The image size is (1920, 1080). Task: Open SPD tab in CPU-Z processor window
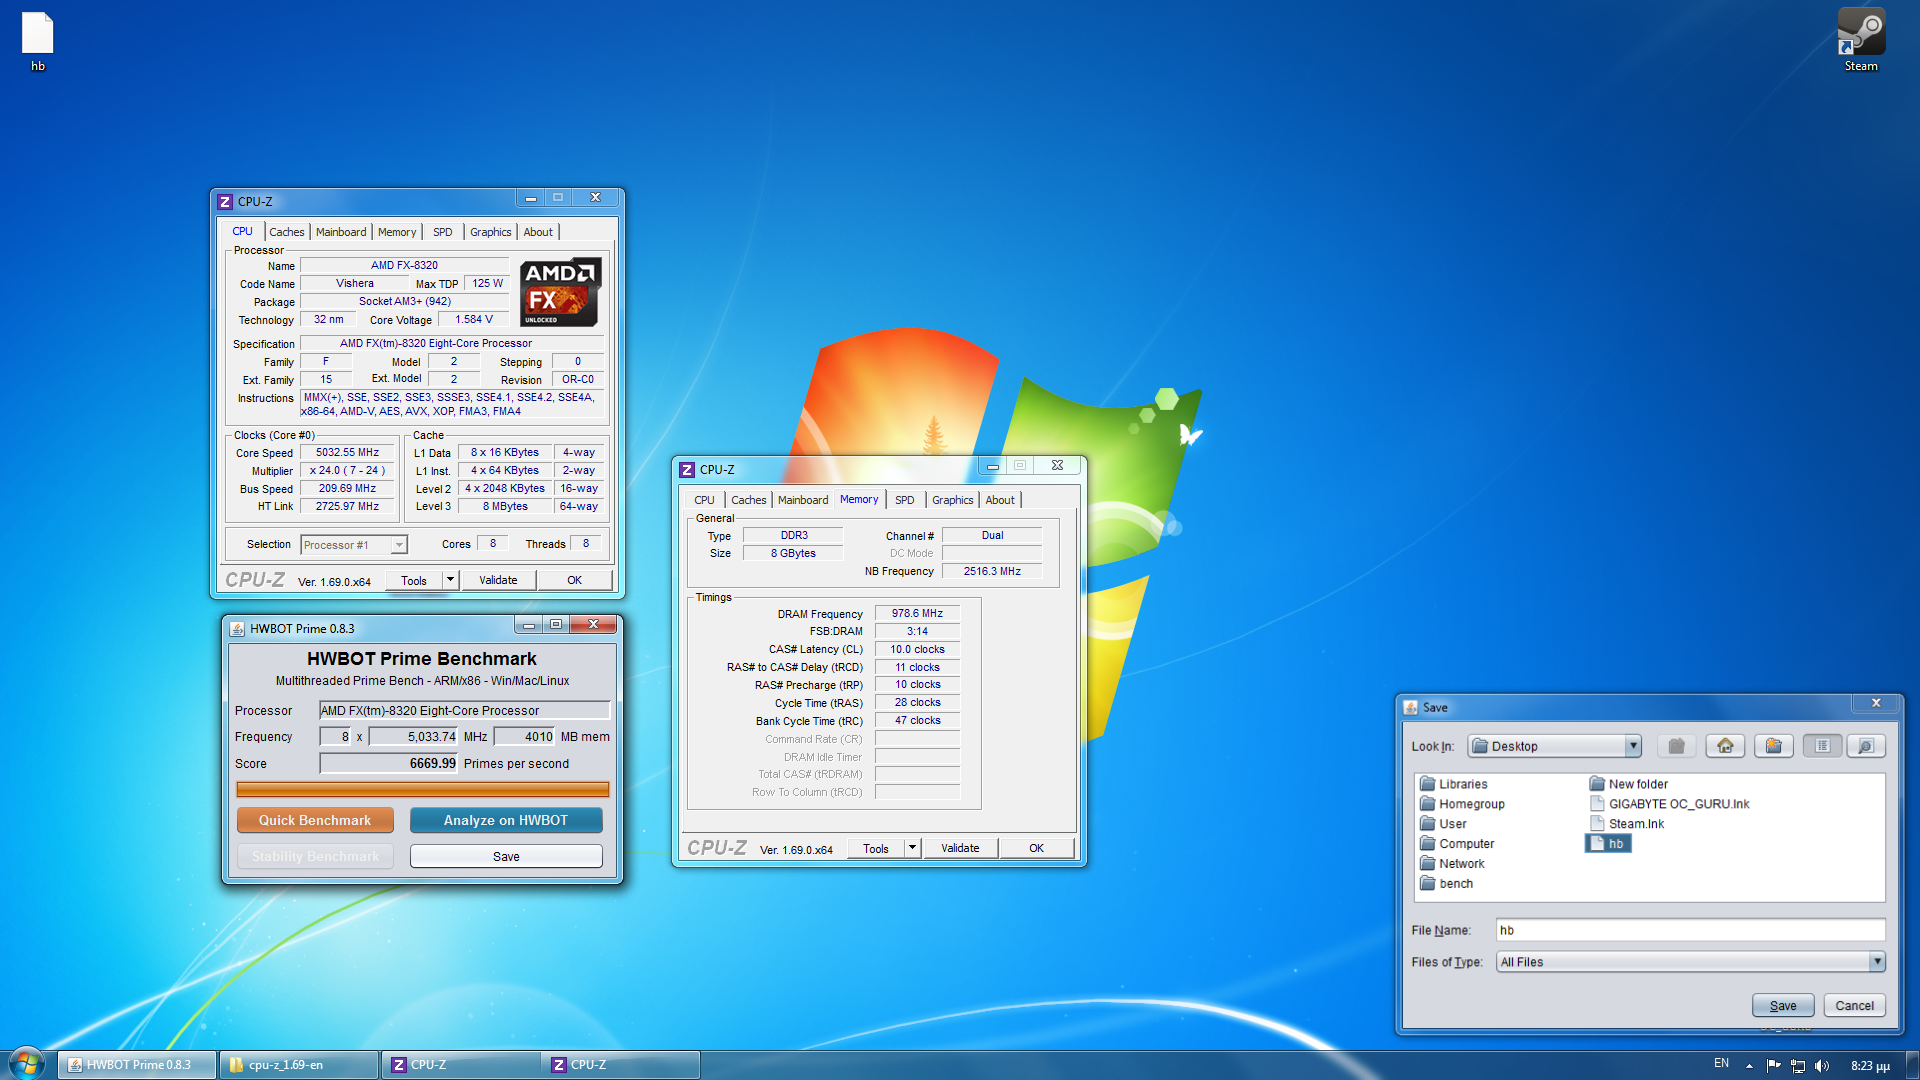coord(443,232)
